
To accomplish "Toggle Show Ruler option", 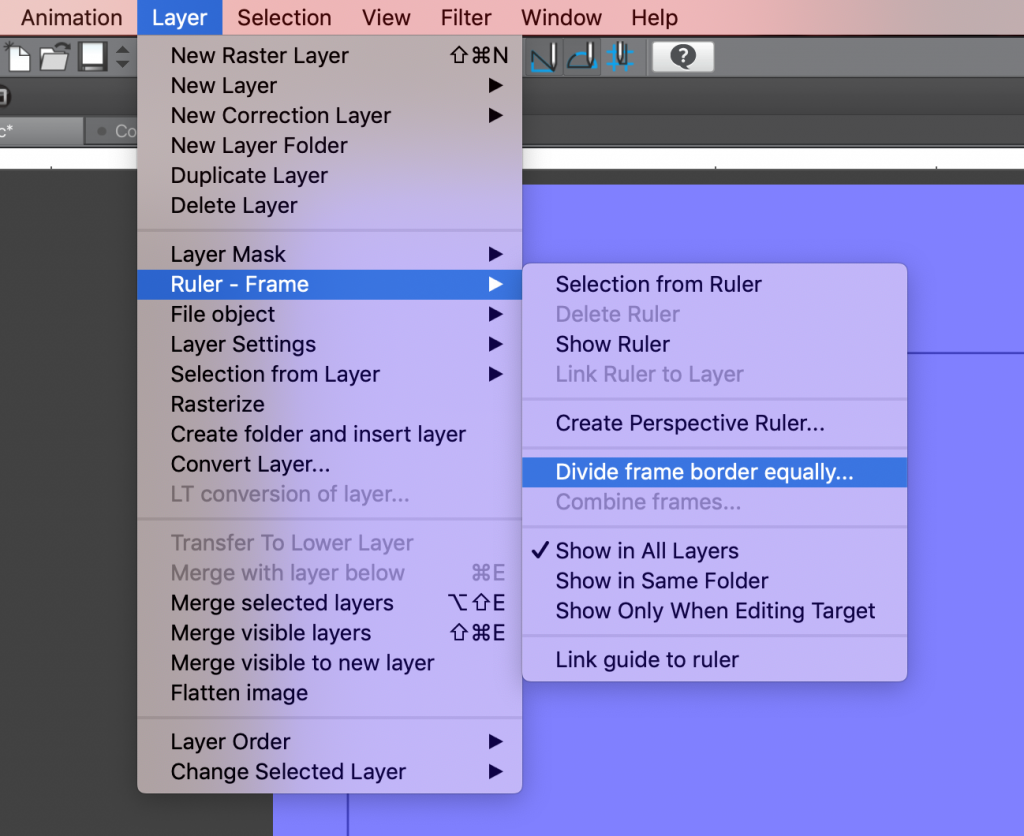I will (x=714, y=344).
